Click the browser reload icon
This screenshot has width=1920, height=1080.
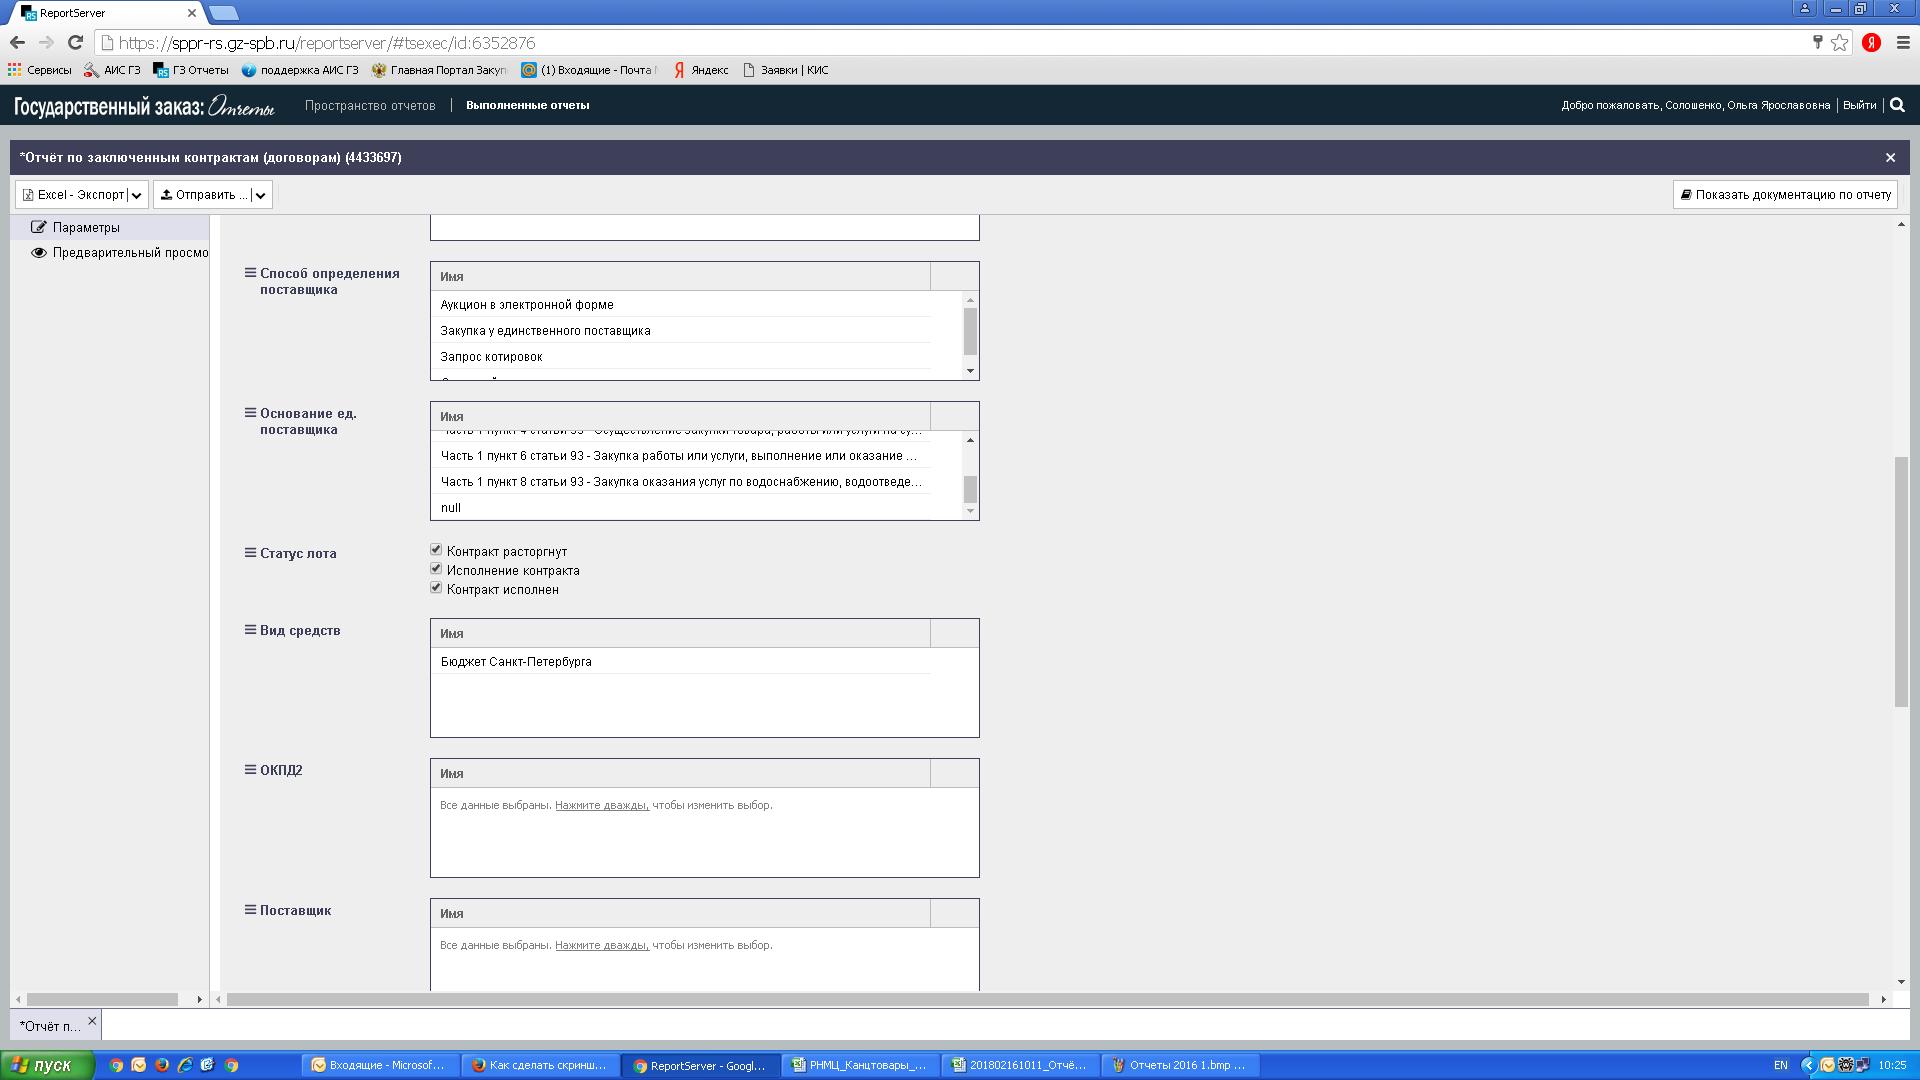tap(75, 43)
